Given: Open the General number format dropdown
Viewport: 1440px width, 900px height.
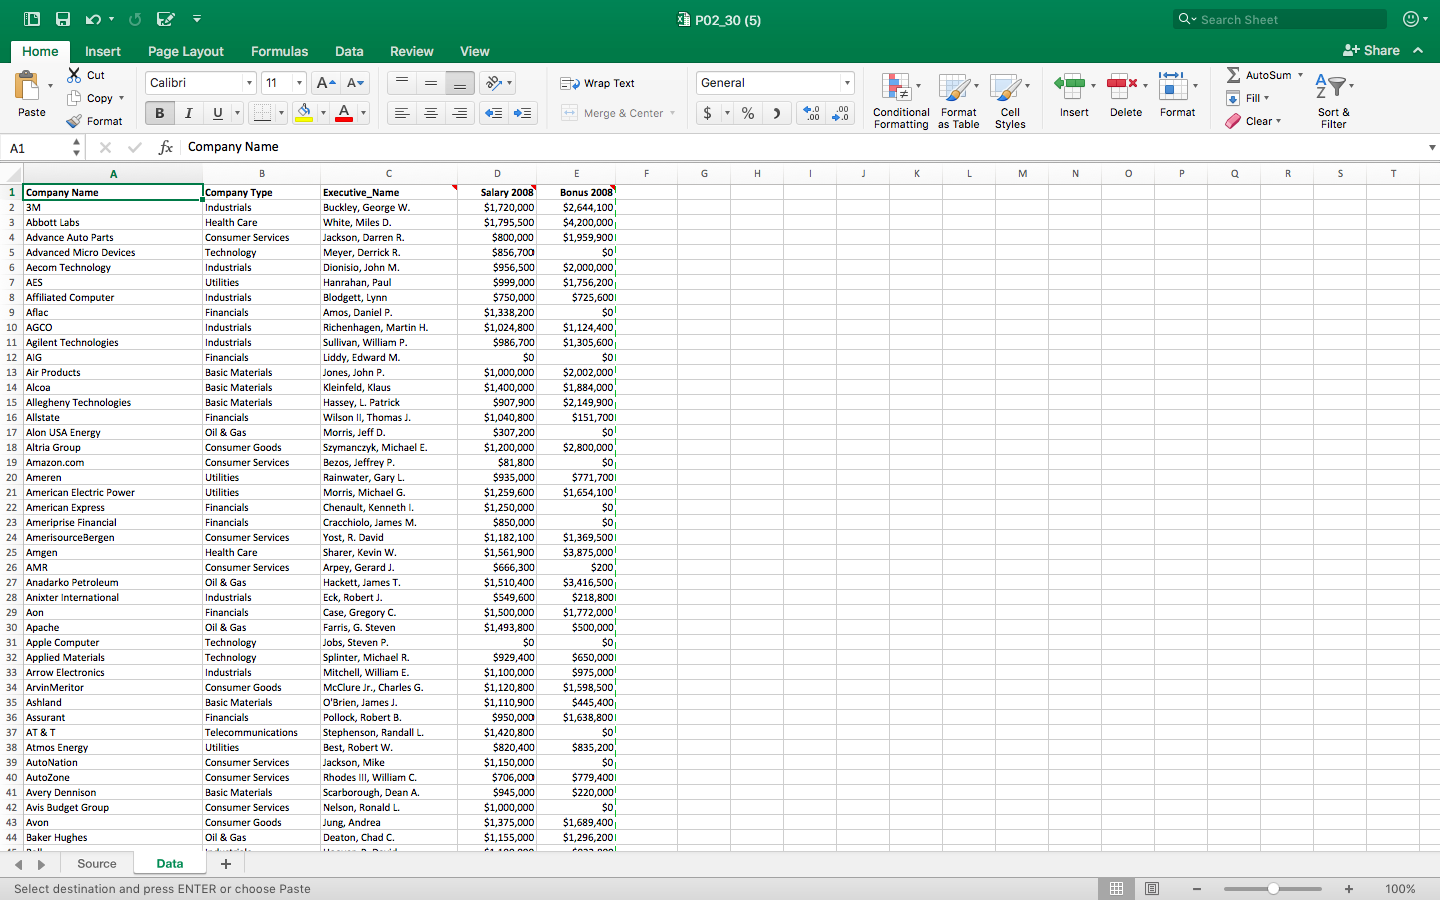Looking at the screenshot, I should (847, 83).
